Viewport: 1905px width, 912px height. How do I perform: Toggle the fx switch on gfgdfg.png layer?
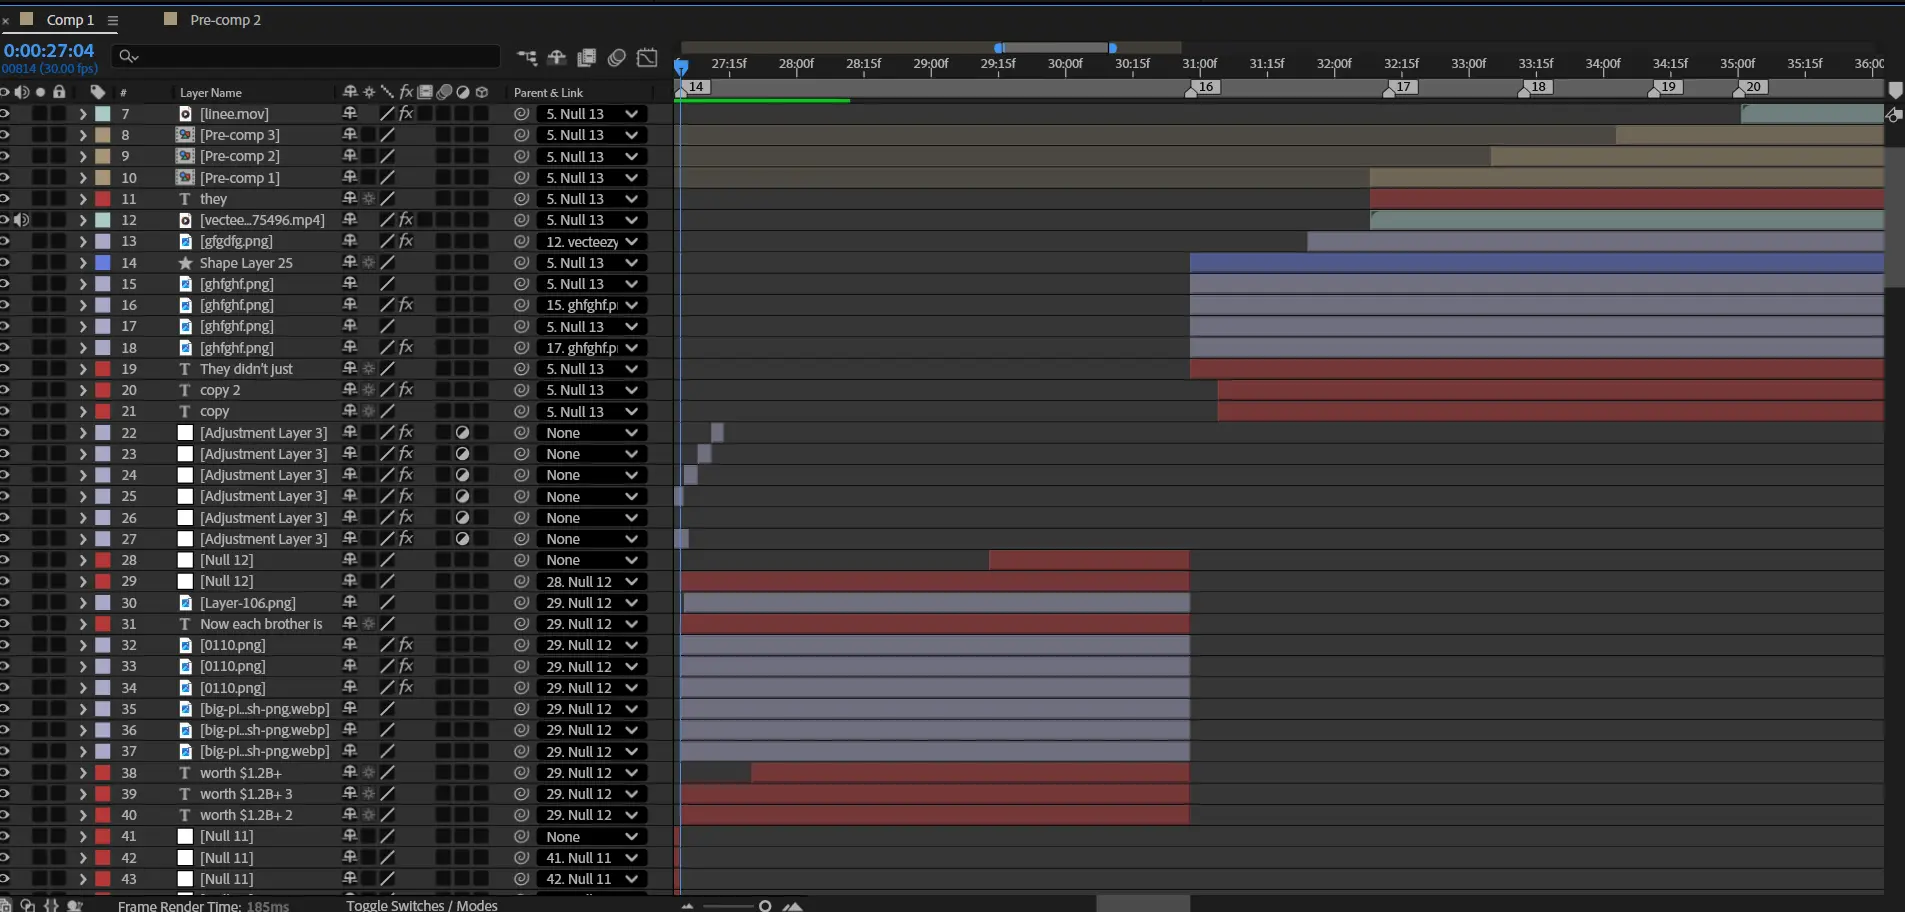tap(406, 241)
